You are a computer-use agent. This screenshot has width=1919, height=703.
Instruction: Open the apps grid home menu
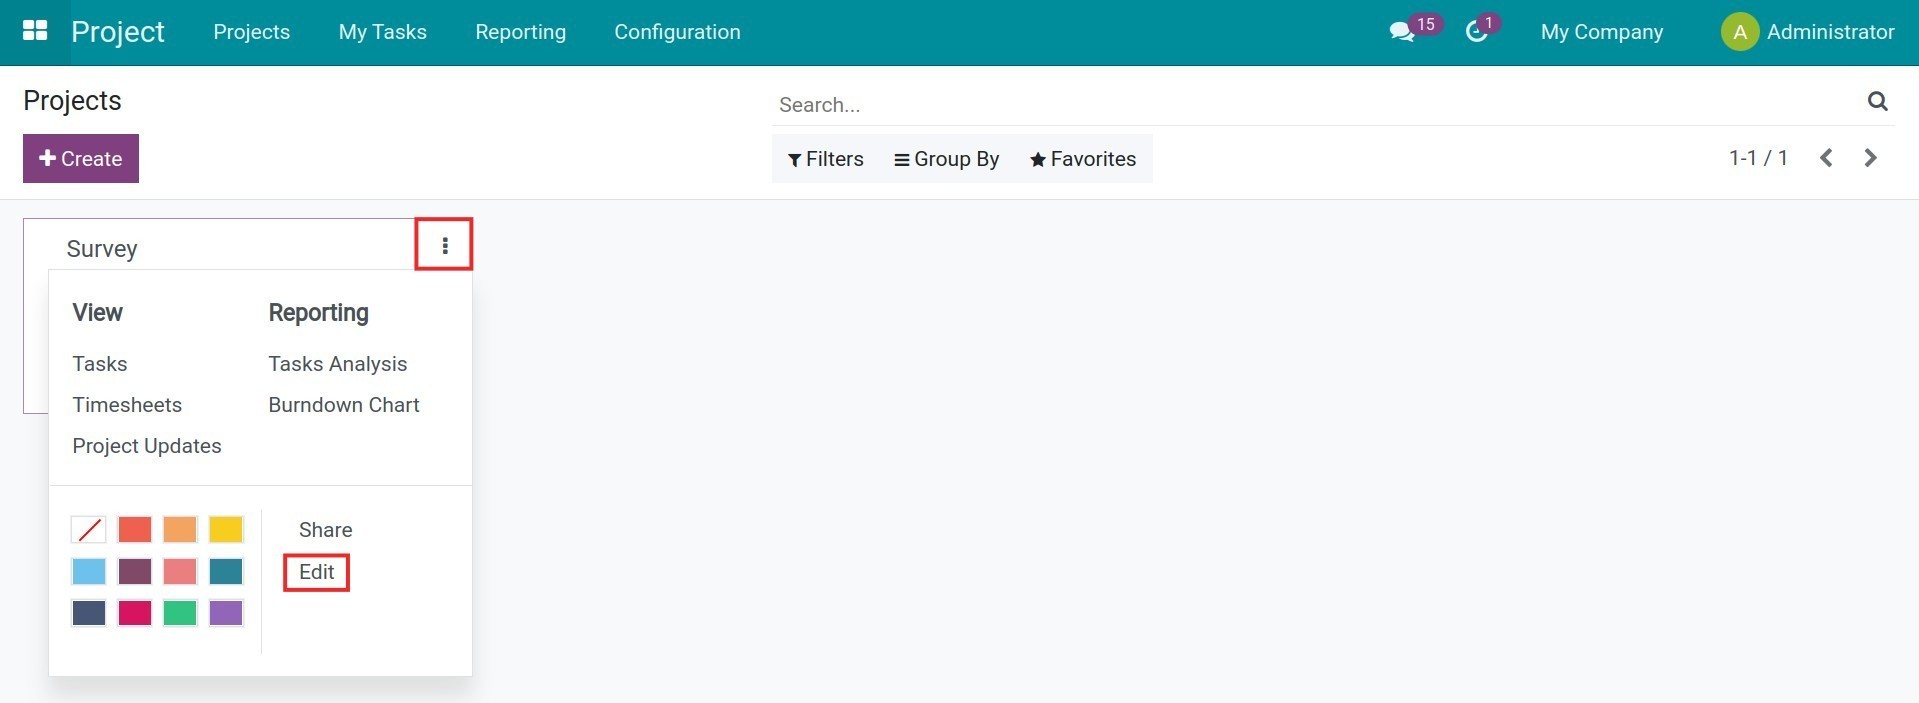coord(35,31)
